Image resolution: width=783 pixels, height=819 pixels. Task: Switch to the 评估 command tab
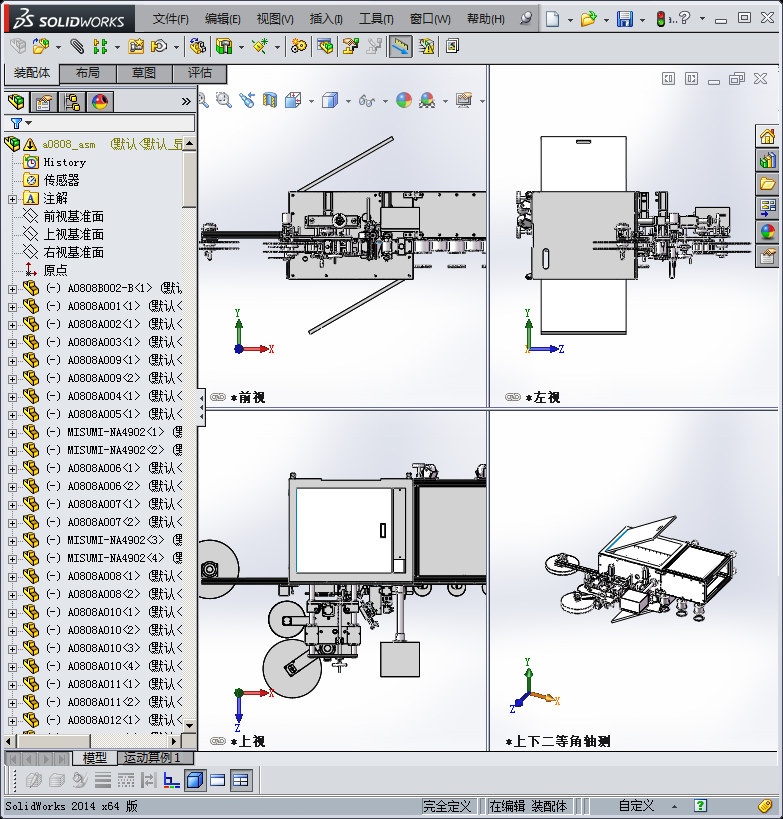coord(200,73)
